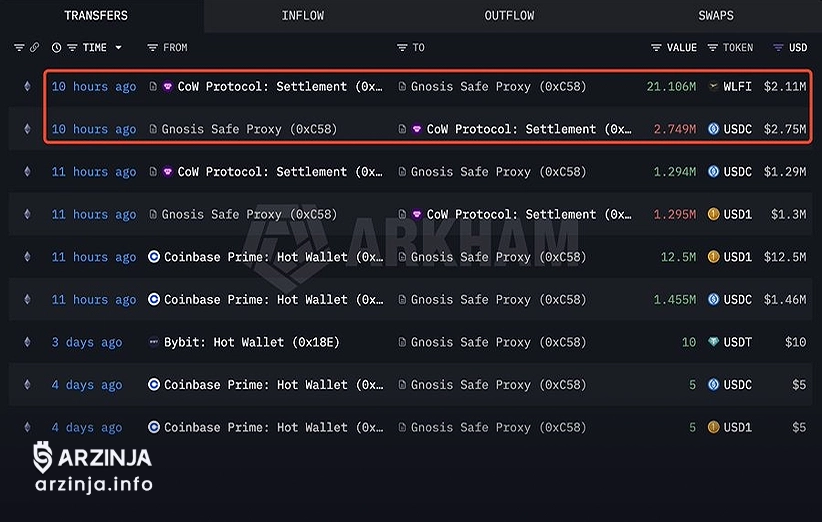The height and width of the screenshot is (522, 822).
Task: Switch to the OUTFLOW tab
Action: pos(509,15)
